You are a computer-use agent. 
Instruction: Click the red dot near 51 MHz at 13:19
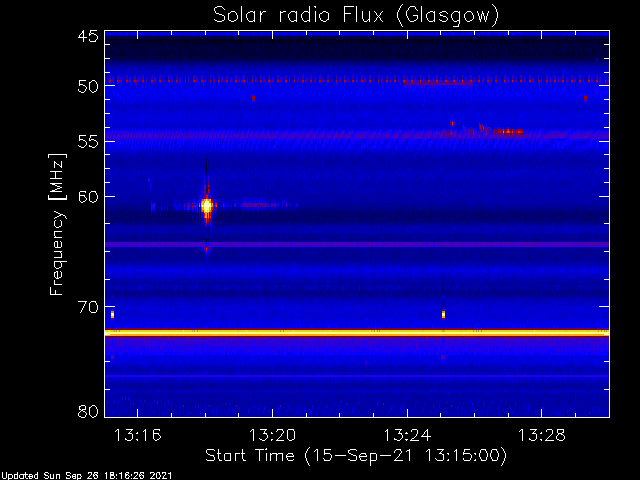253,98
